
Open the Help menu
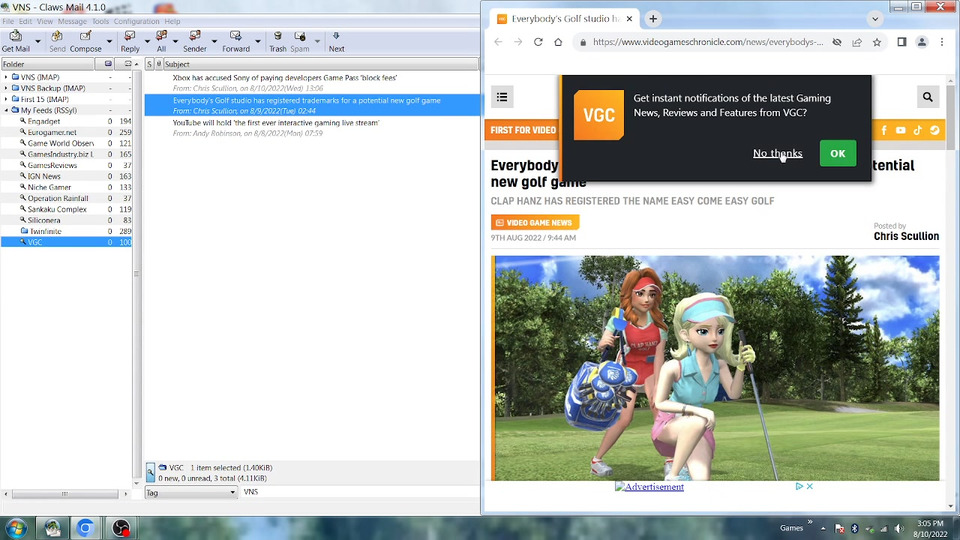(x=172, y=21)
